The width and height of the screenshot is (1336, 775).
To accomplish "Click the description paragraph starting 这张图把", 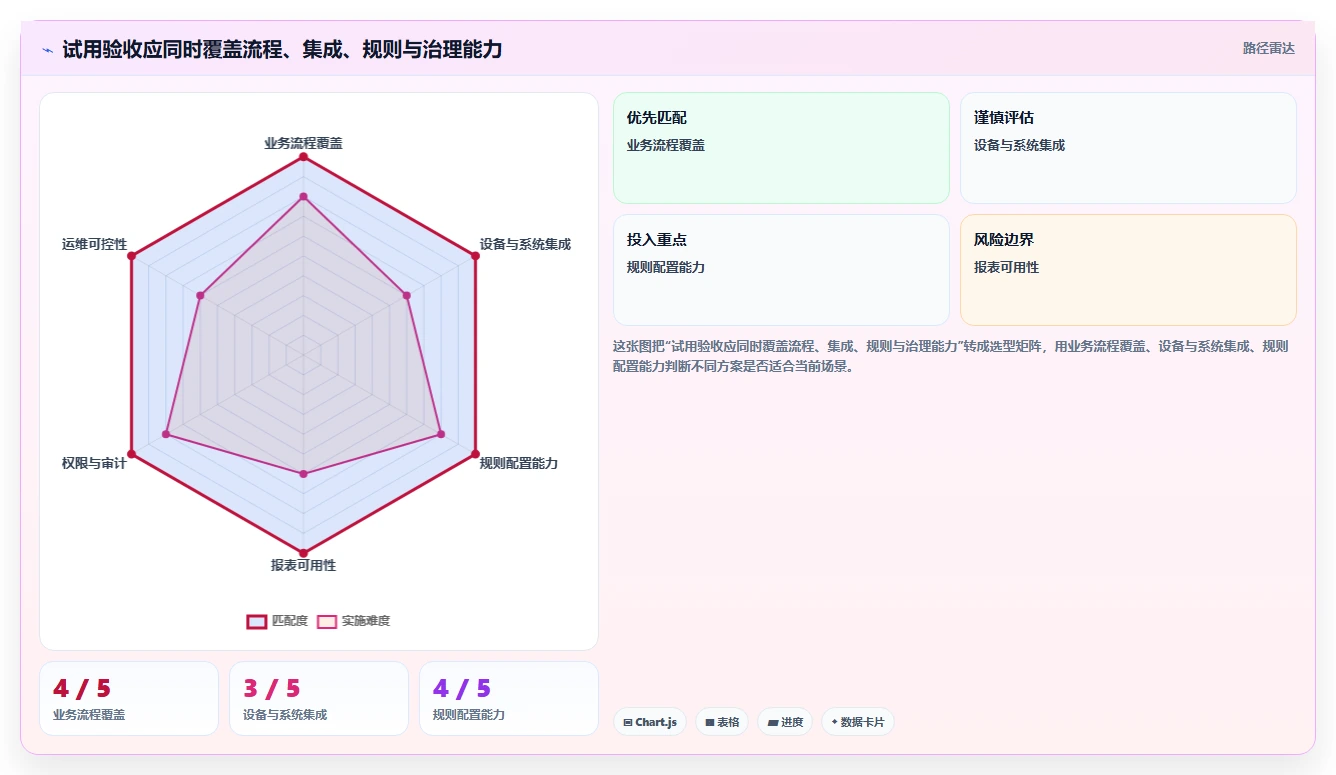I will (x=951, y=356).
